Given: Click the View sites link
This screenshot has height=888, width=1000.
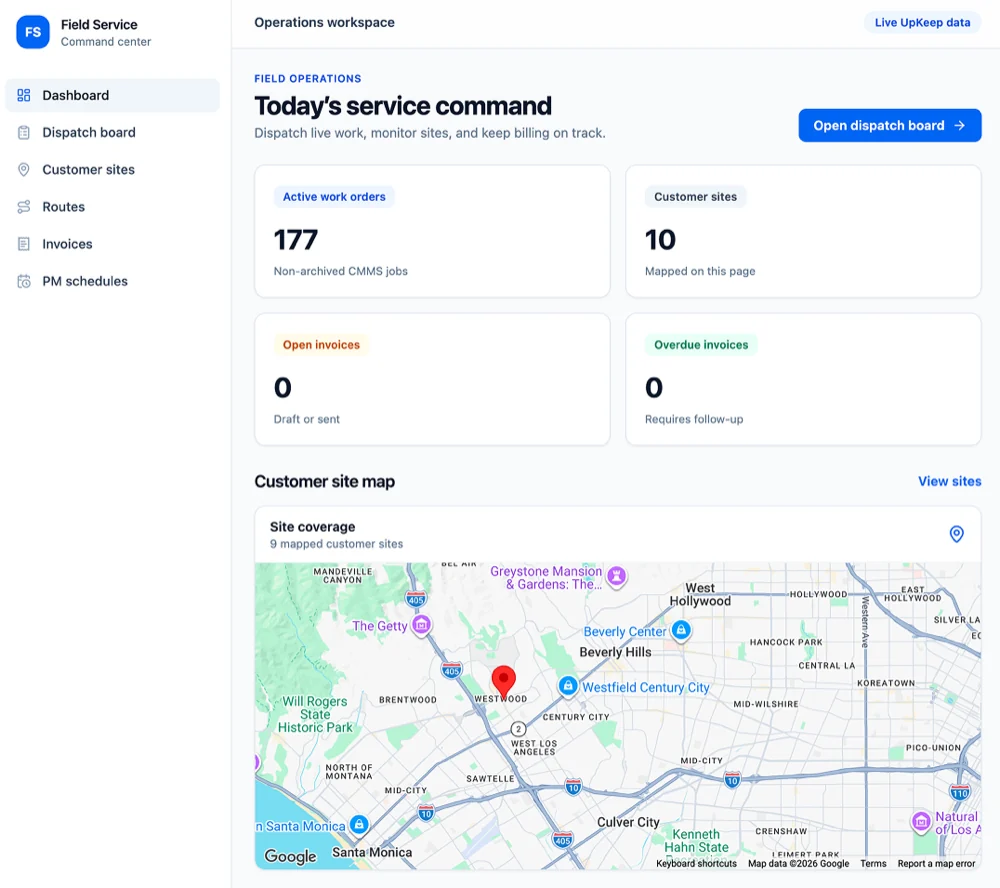Looking at the screenshot, I should [949, 482].
